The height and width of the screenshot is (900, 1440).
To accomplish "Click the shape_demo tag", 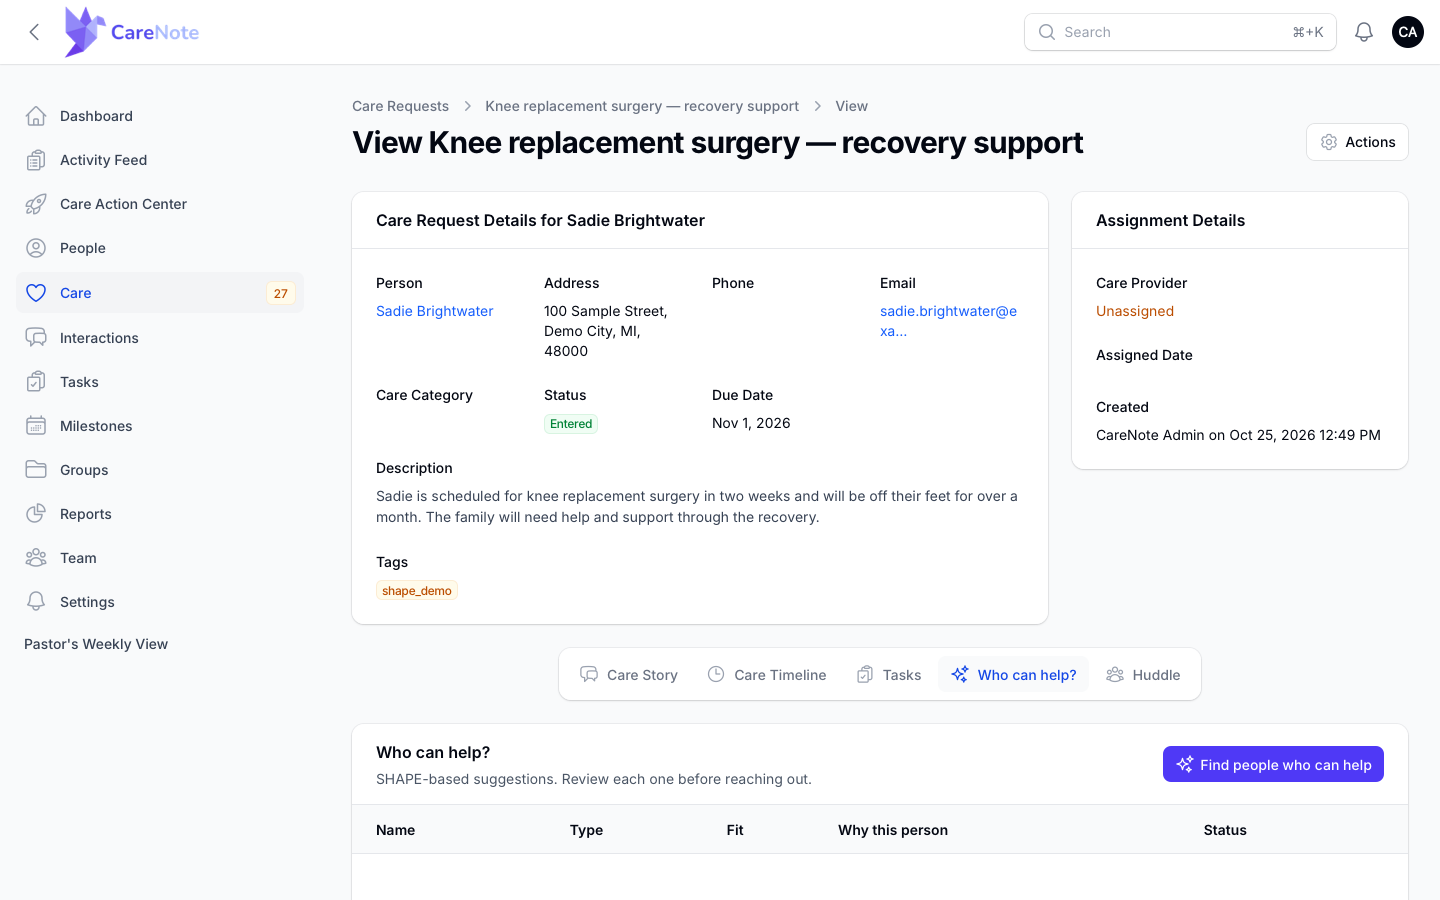I will pos(417,591).
